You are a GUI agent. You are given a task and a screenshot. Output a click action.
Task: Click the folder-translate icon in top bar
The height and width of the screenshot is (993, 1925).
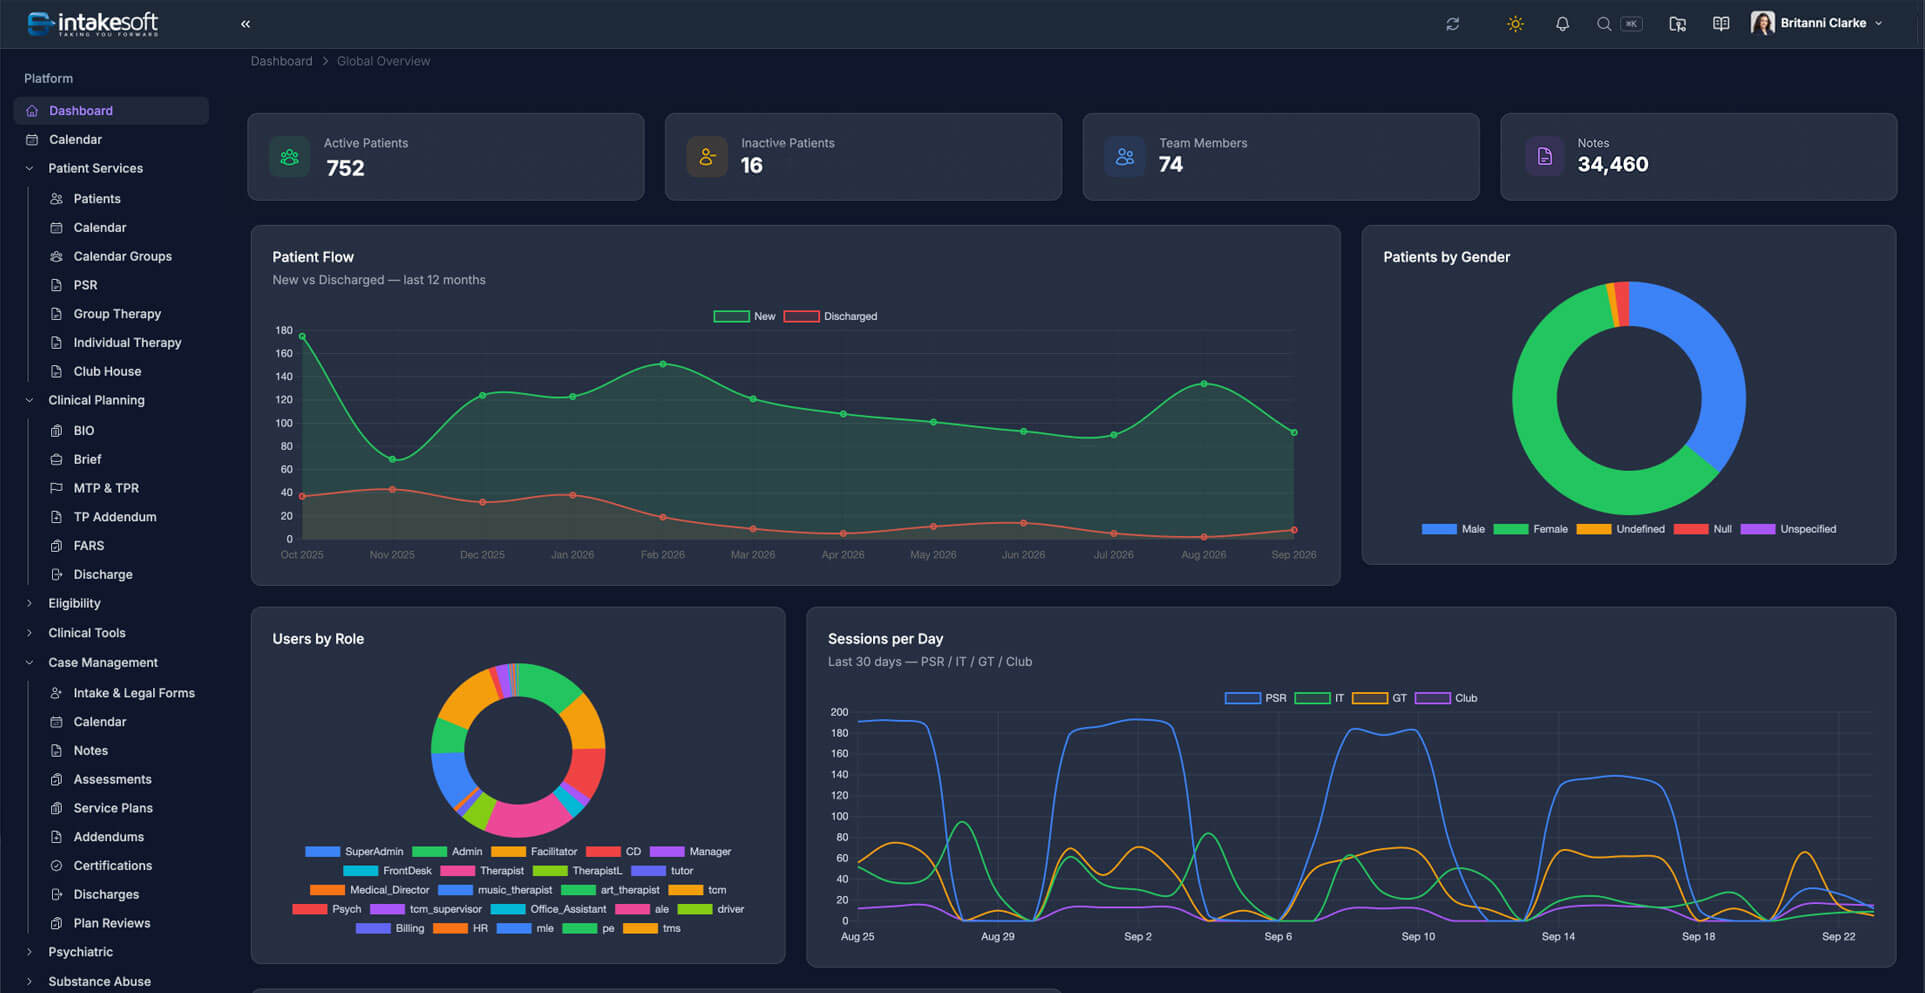tap(1678, 24)
